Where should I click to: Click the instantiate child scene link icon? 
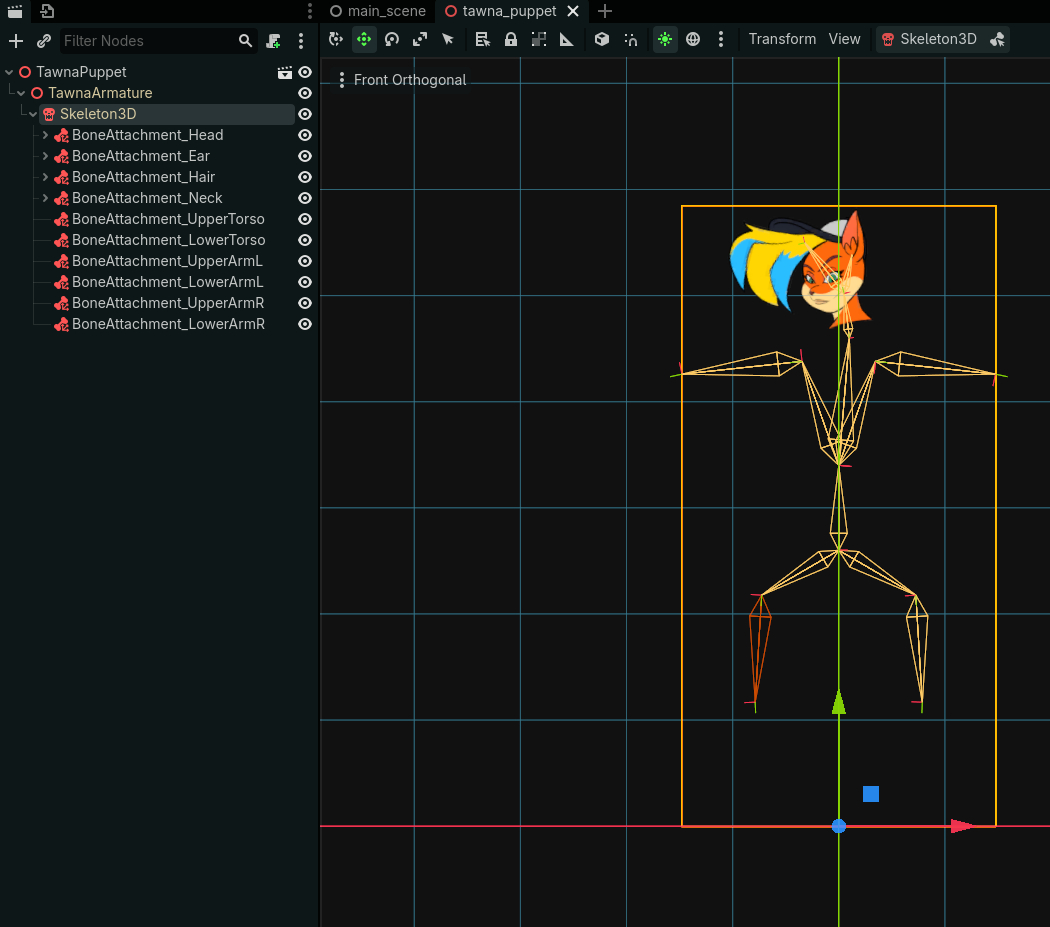coord(44,41)
